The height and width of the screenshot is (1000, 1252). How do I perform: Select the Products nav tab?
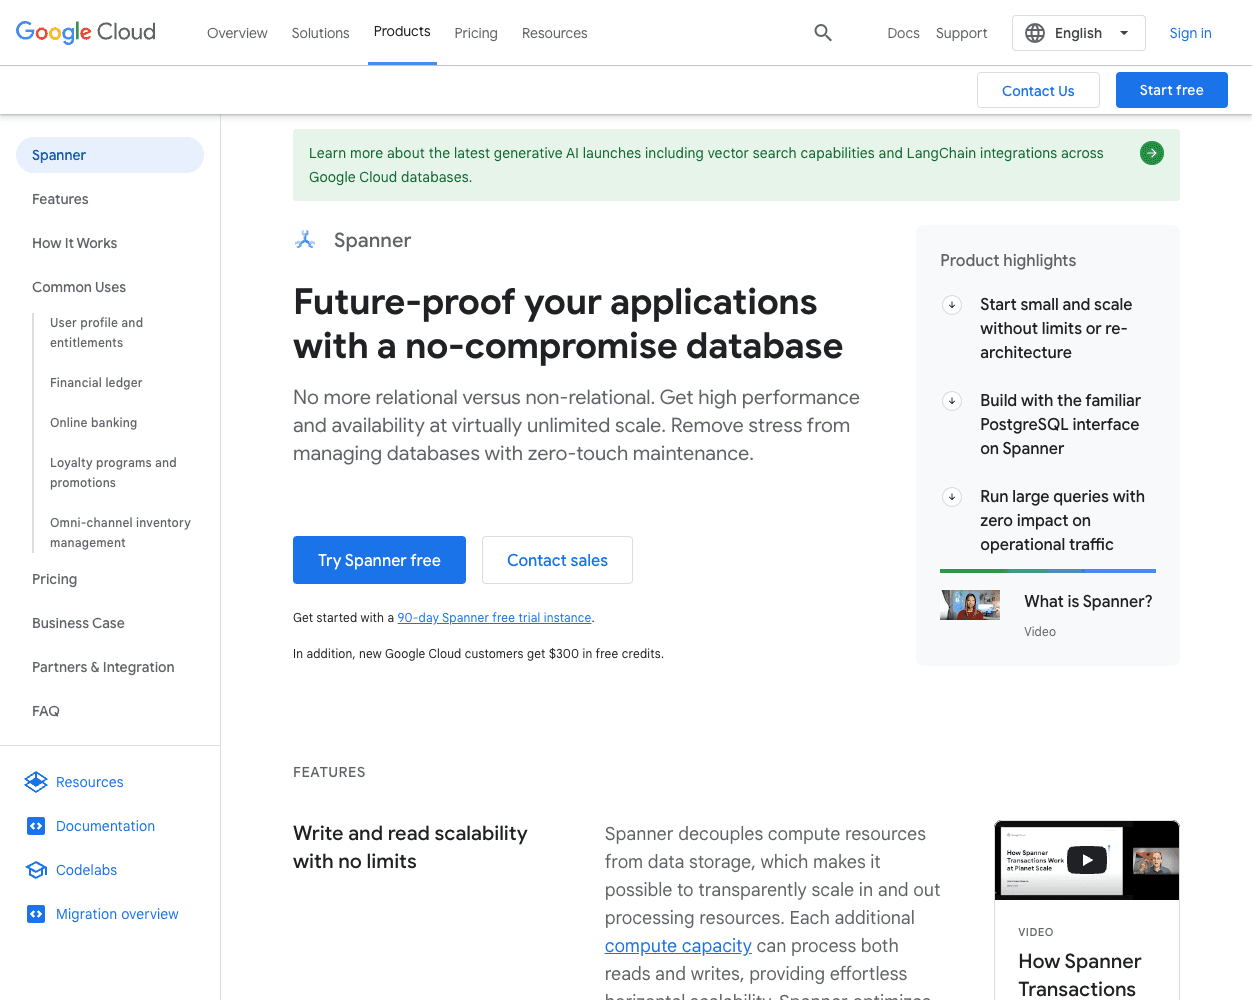pos(402,32)
